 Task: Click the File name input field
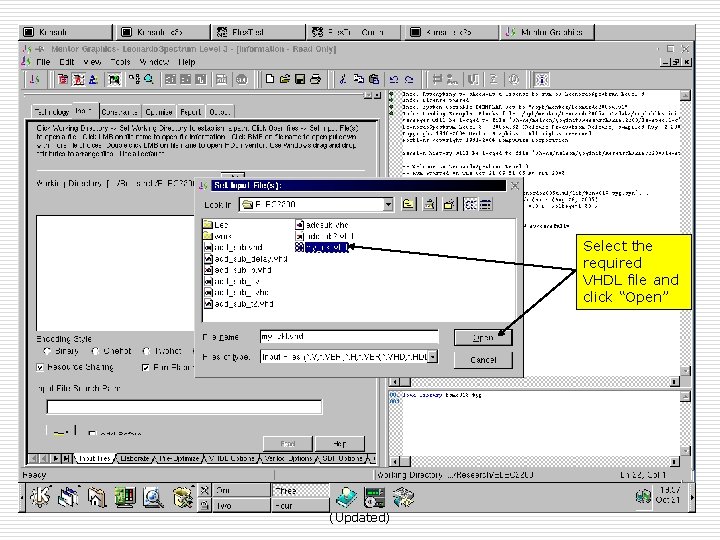(349, 337)
